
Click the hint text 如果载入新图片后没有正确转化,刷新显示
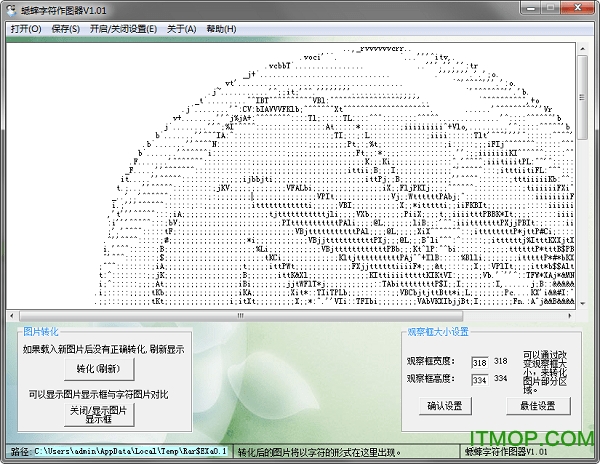coord(103,349)
